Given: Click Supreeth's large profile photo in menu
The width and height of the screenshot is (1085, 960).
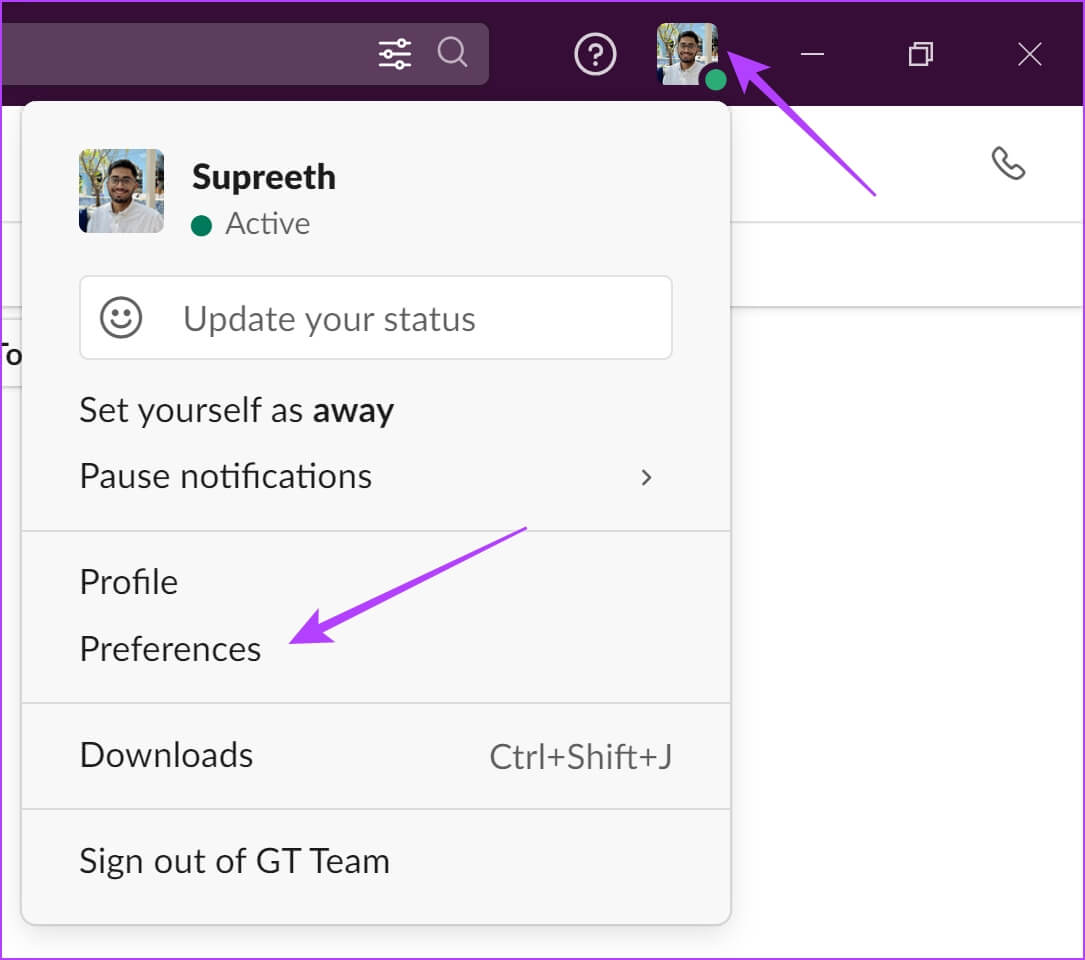Looking at the screenshot, I should pyautogui.click(x=122, y=191).
